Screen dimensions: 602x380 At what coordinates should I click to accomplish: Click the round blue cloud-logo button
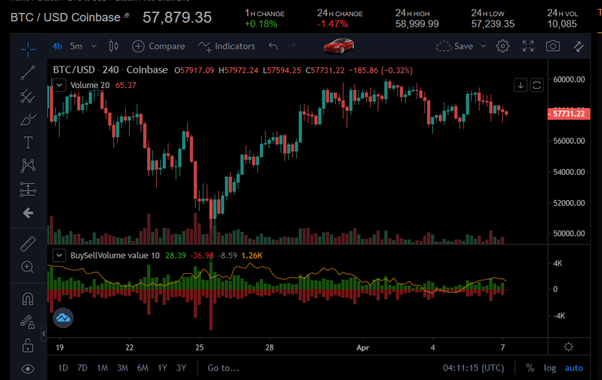tap(63, 318)
